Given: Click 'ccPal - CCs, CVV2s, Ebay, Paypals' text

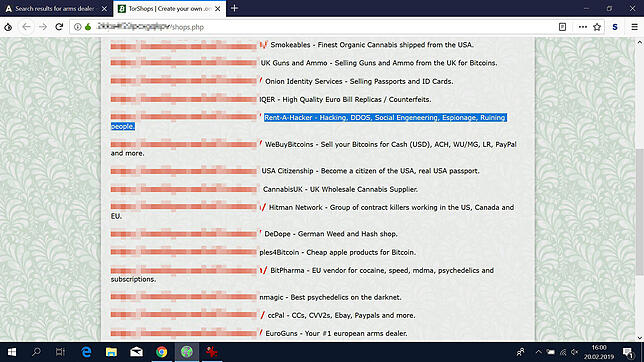Looking at the screenshot, I should point(341,316).
